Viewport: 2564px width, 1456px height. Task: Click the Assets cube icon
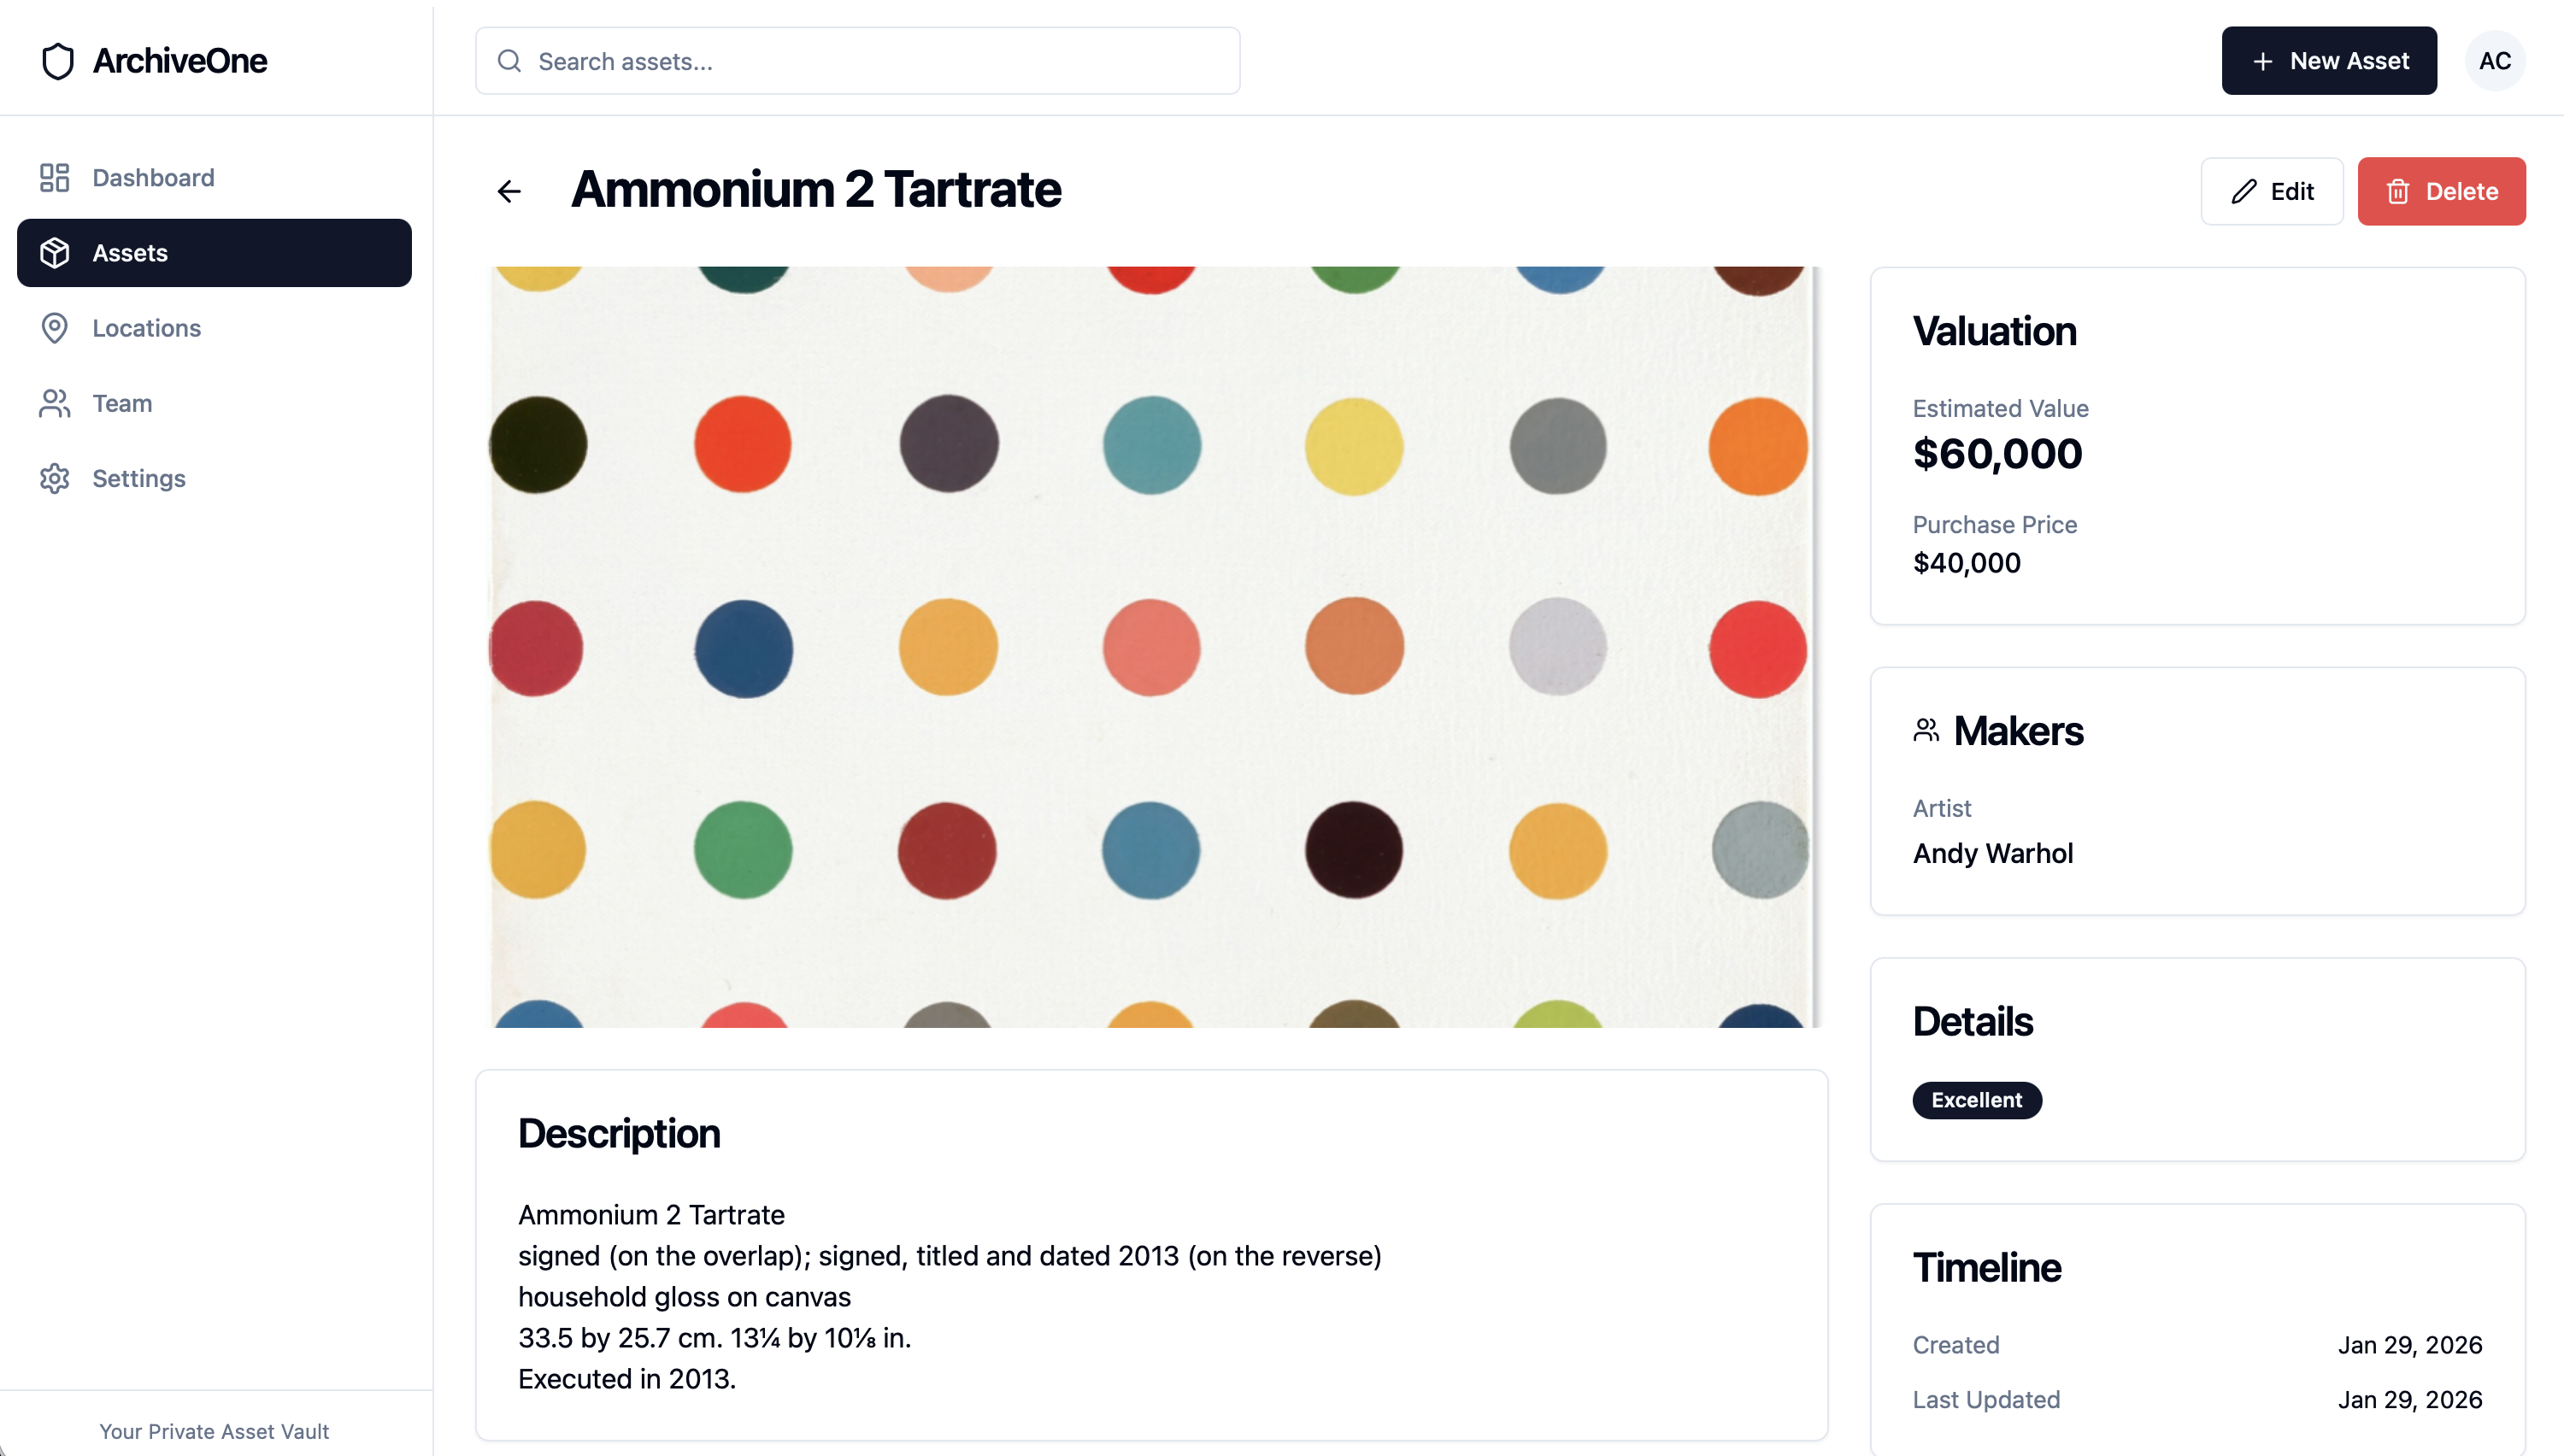(x=54, y=252)
